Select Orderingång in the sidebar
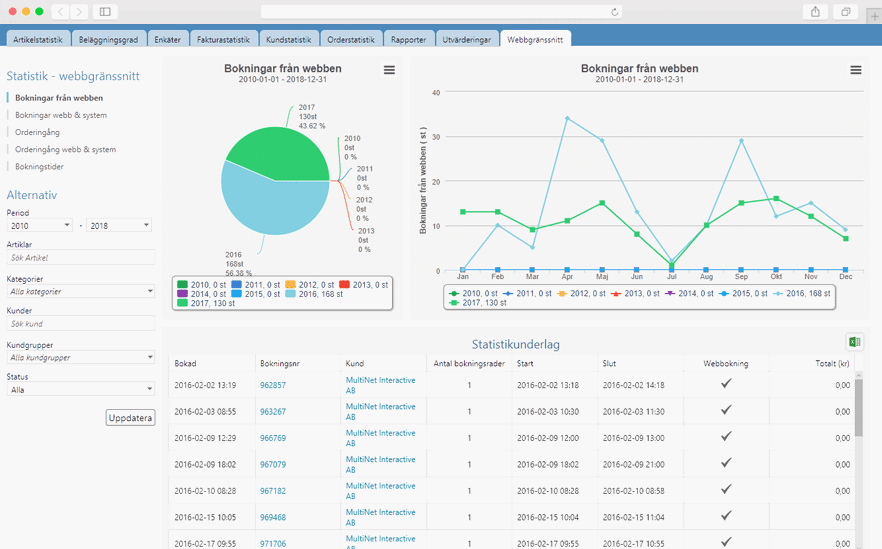882x549 pixels. pos(37,132)
